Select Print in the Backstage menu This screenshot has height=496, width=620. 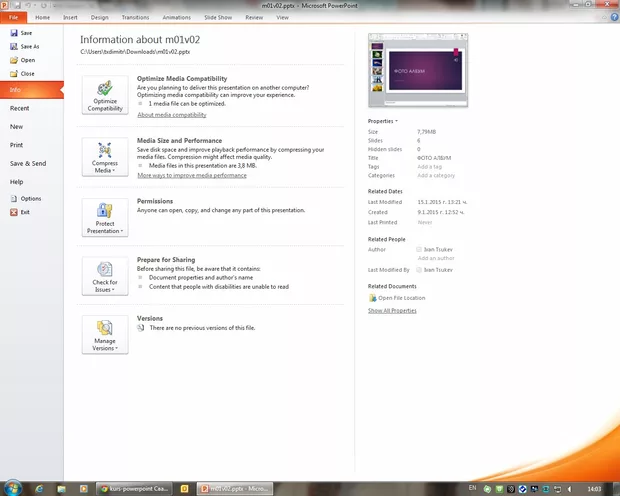17,145
